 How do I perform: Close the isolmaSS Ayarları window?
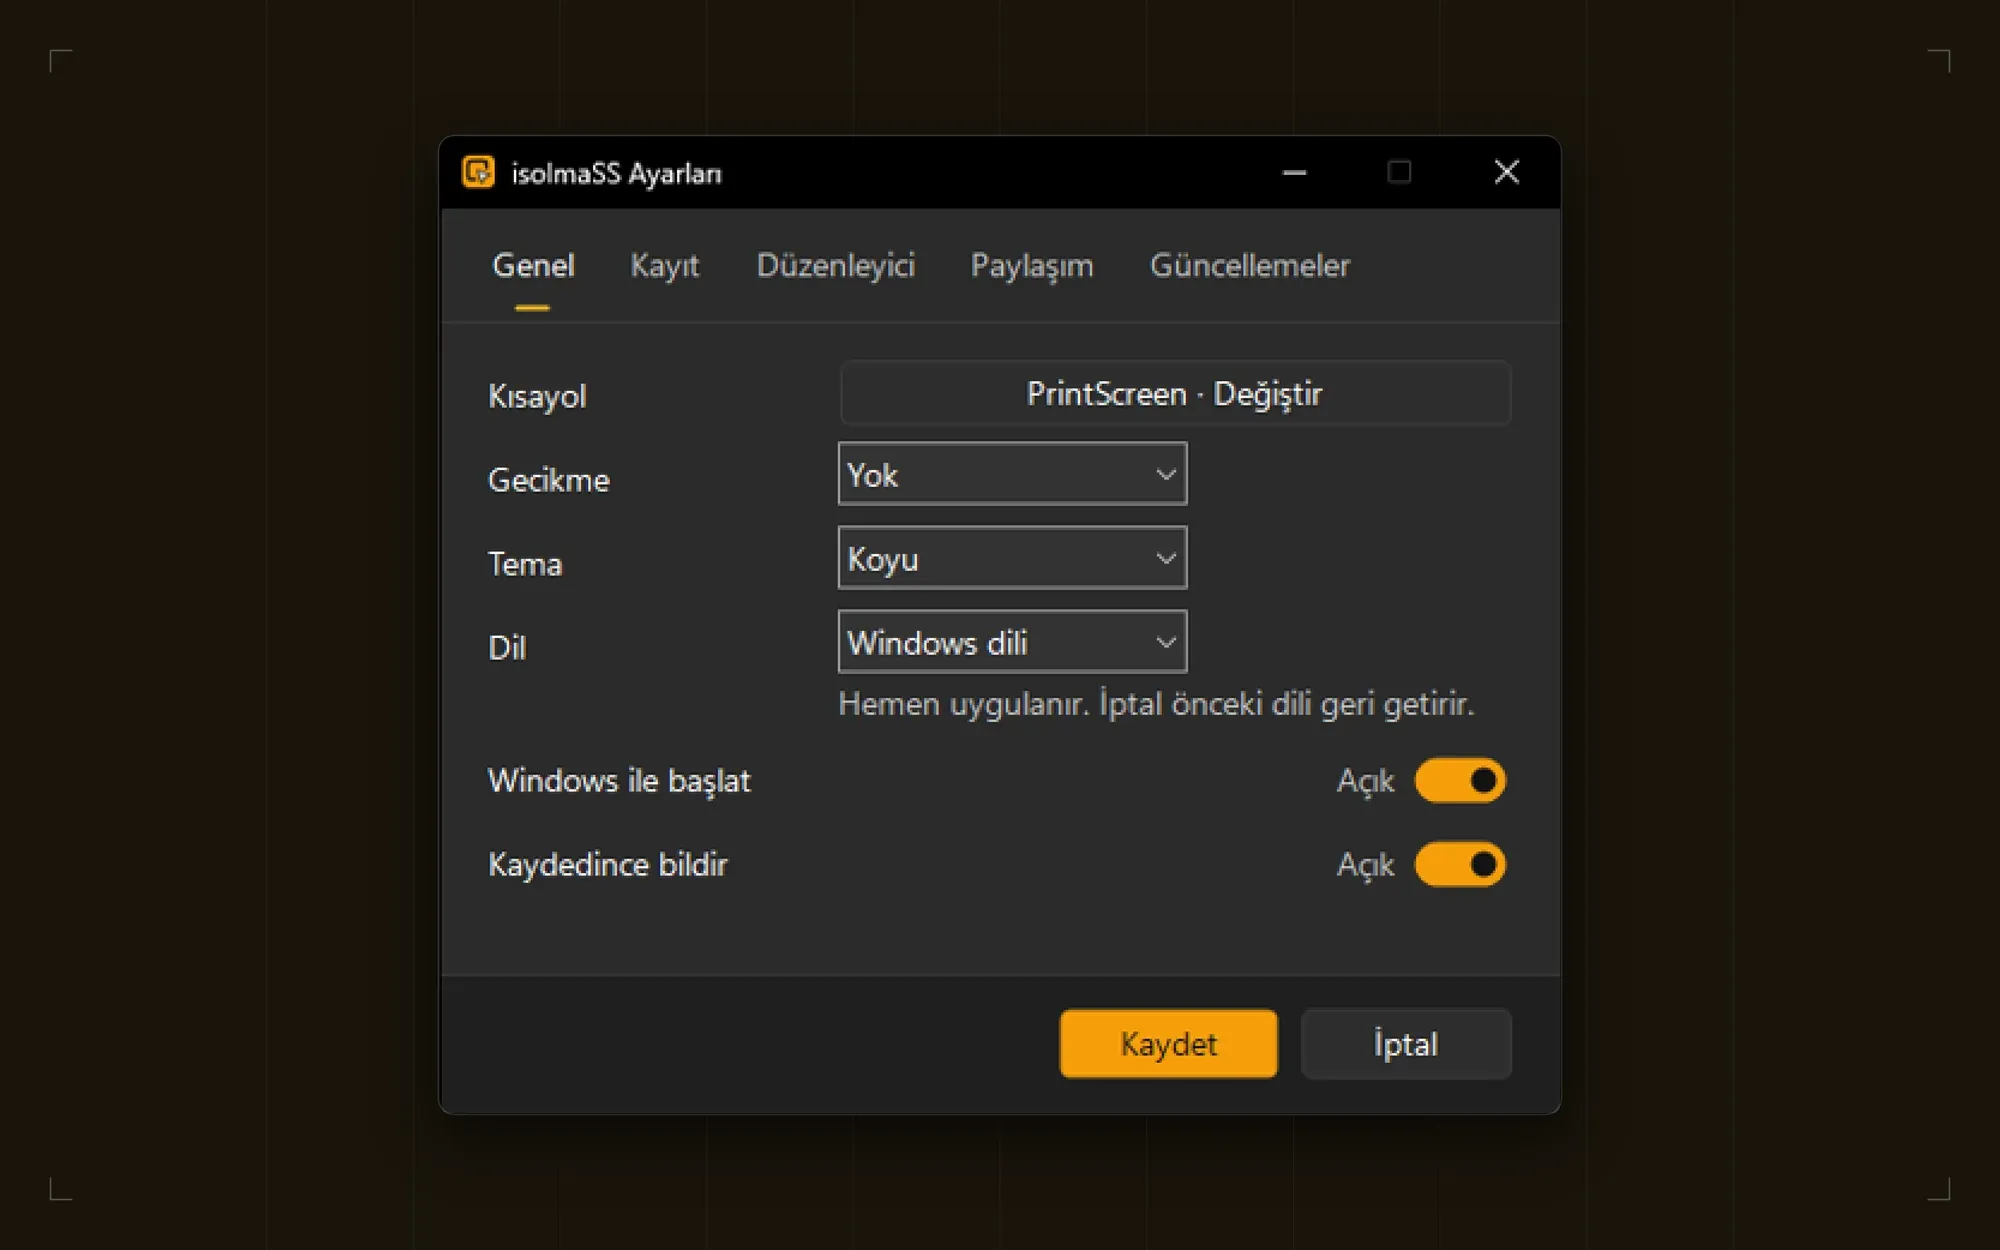click(1506, 173)
